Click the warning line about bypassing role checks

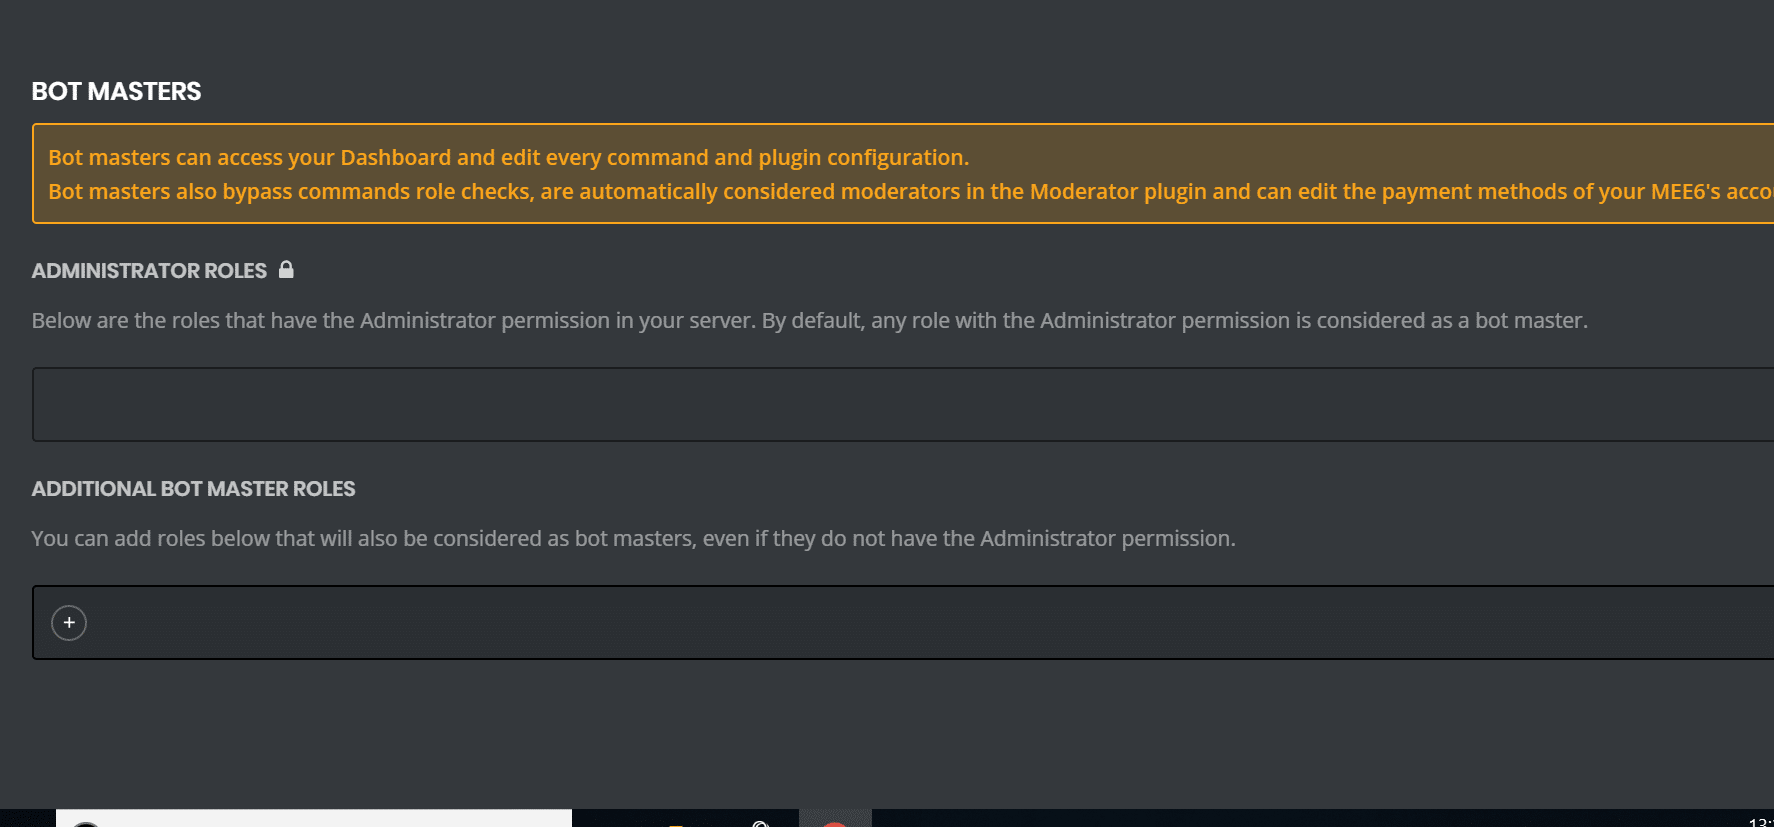(x=900, y=192)
